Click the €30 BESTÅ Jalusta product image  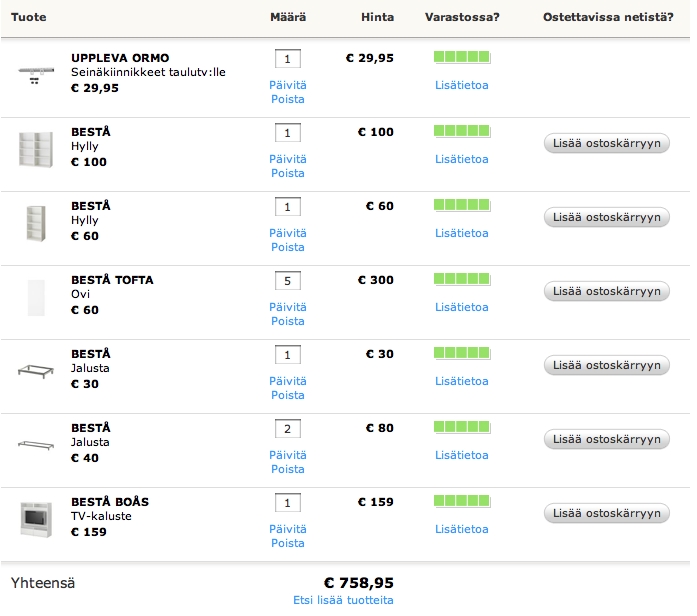(39, 370)
